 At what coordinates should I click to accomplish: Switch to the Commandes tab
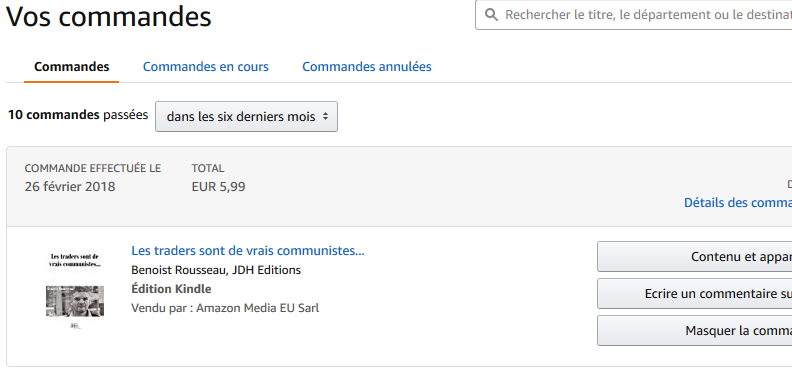click(x=72, y=67)
